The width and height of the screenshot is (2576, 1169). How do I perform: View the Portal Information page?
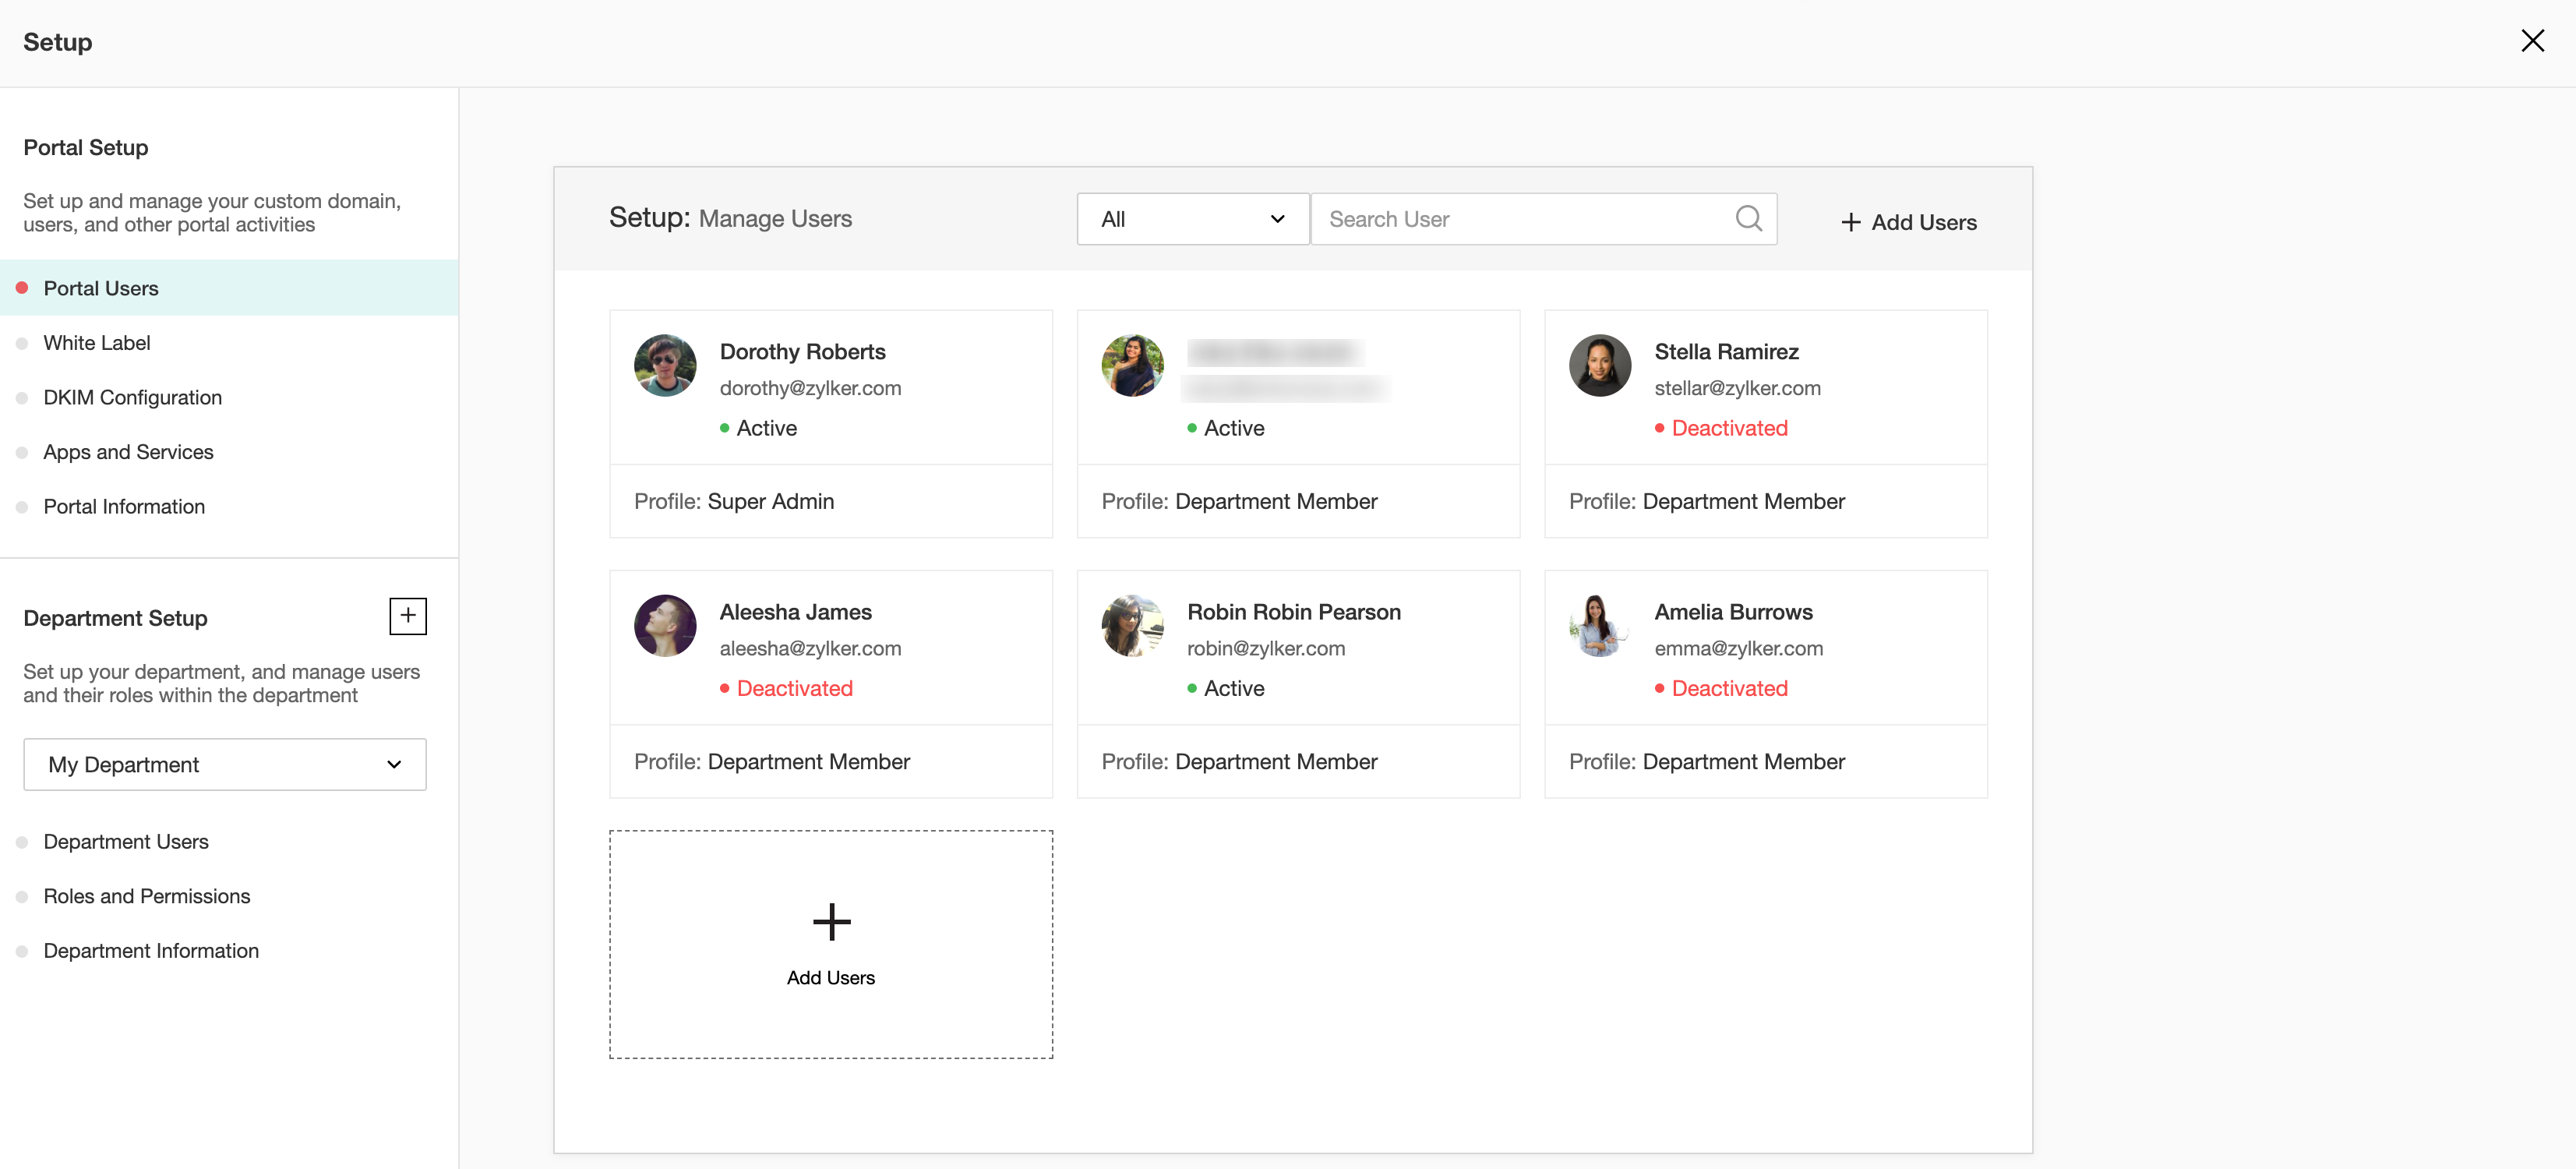tap(124, 507)
